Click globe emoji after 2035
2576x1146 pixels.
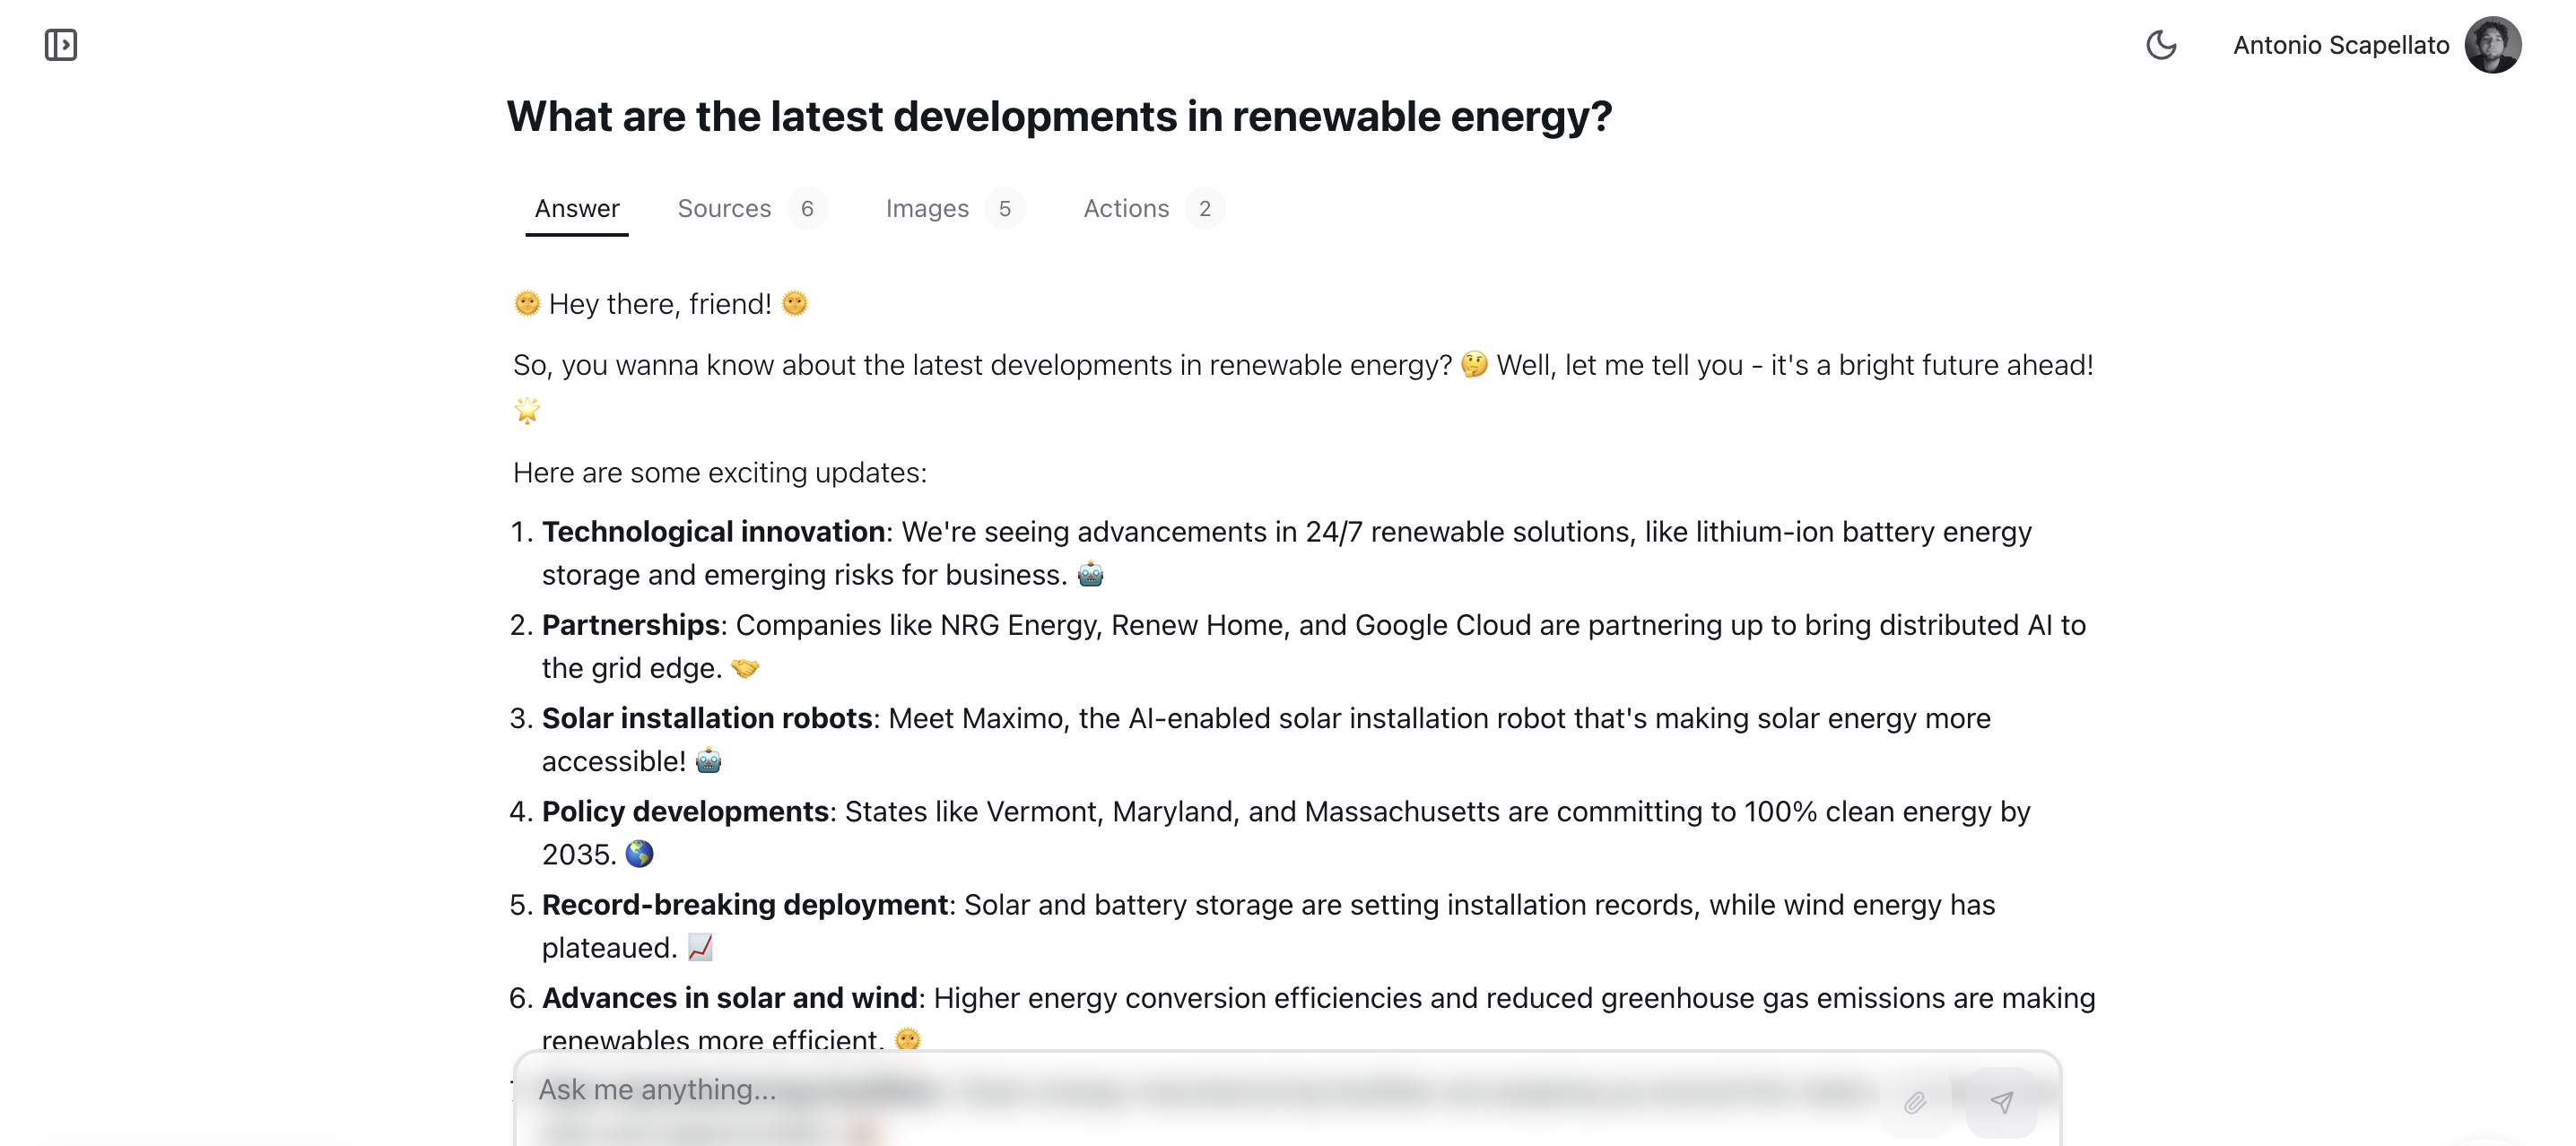coord(639,853)
